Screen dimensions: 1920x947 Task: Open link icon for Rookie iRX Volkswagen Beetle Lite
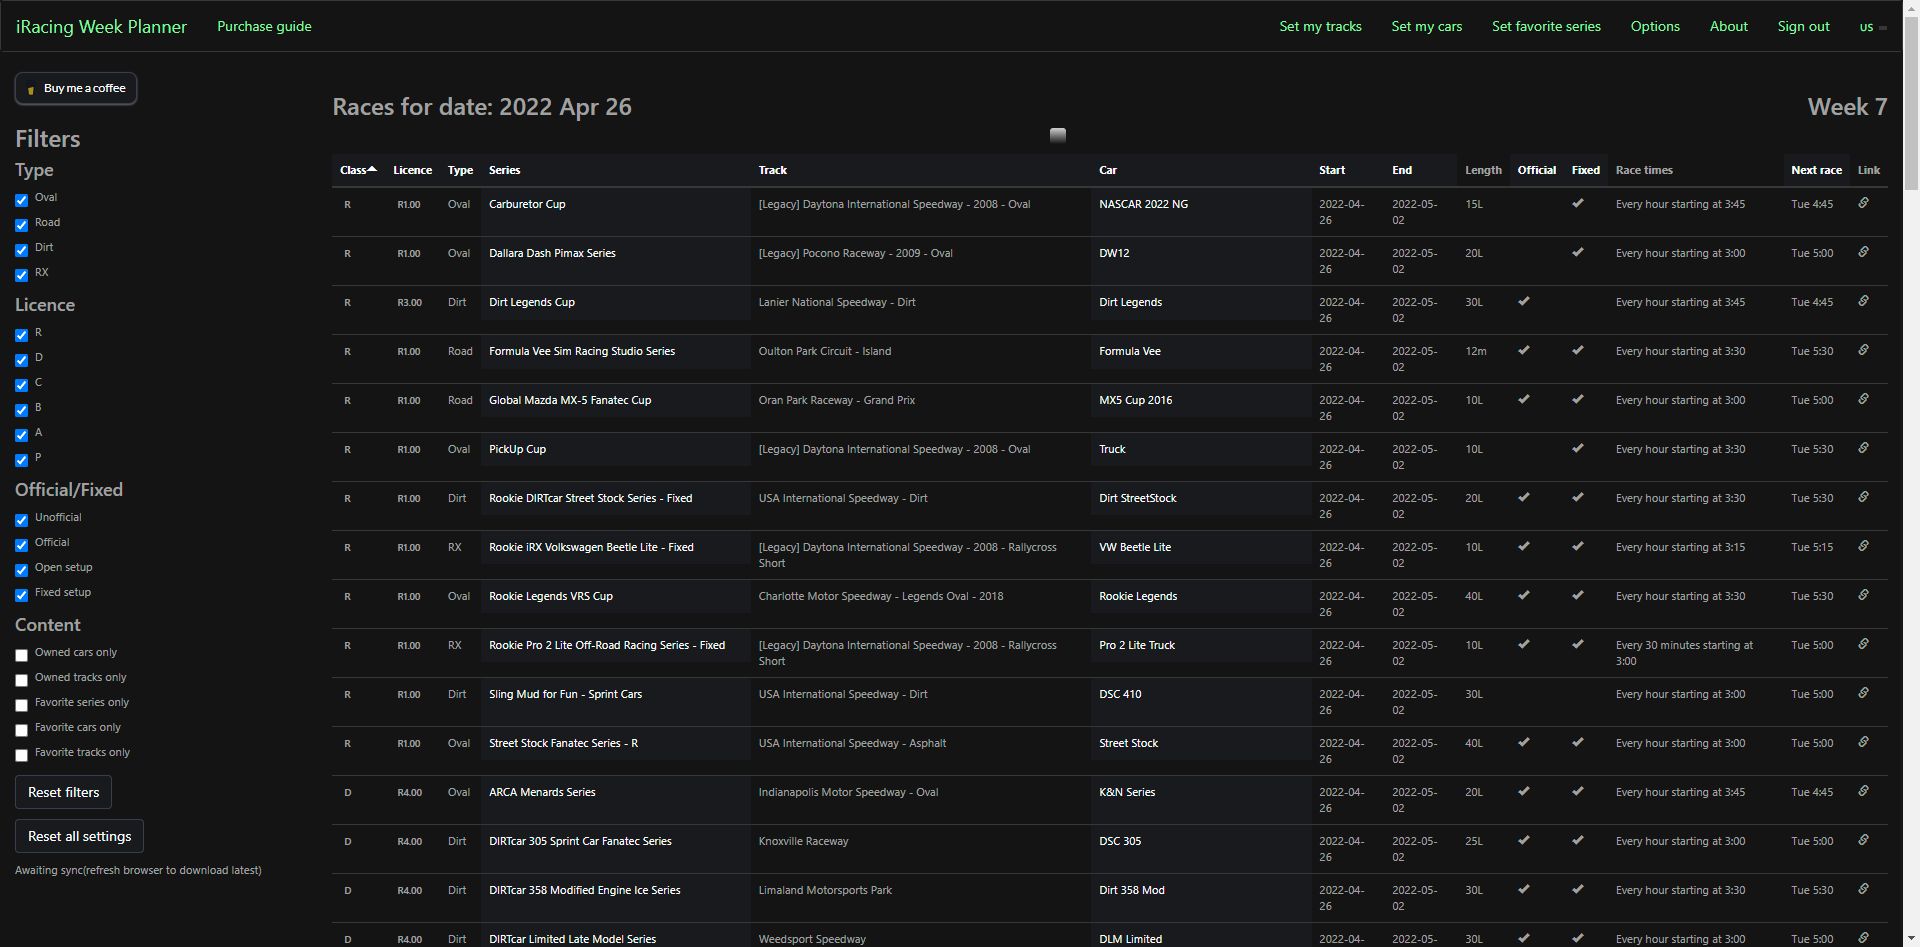[1863, 546]
